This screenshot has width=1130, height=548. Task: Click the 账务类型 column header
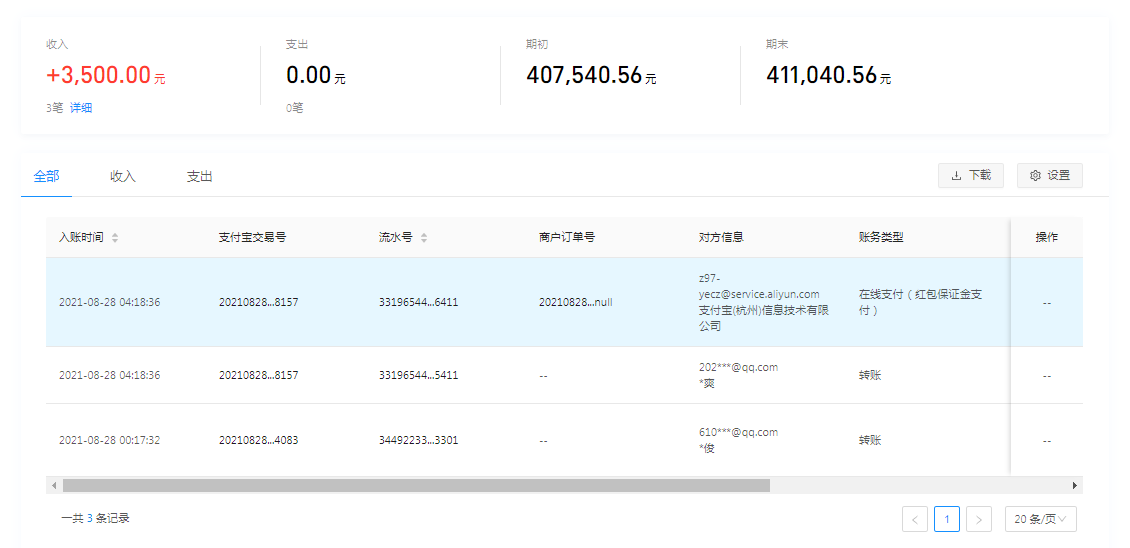point(881,237)
